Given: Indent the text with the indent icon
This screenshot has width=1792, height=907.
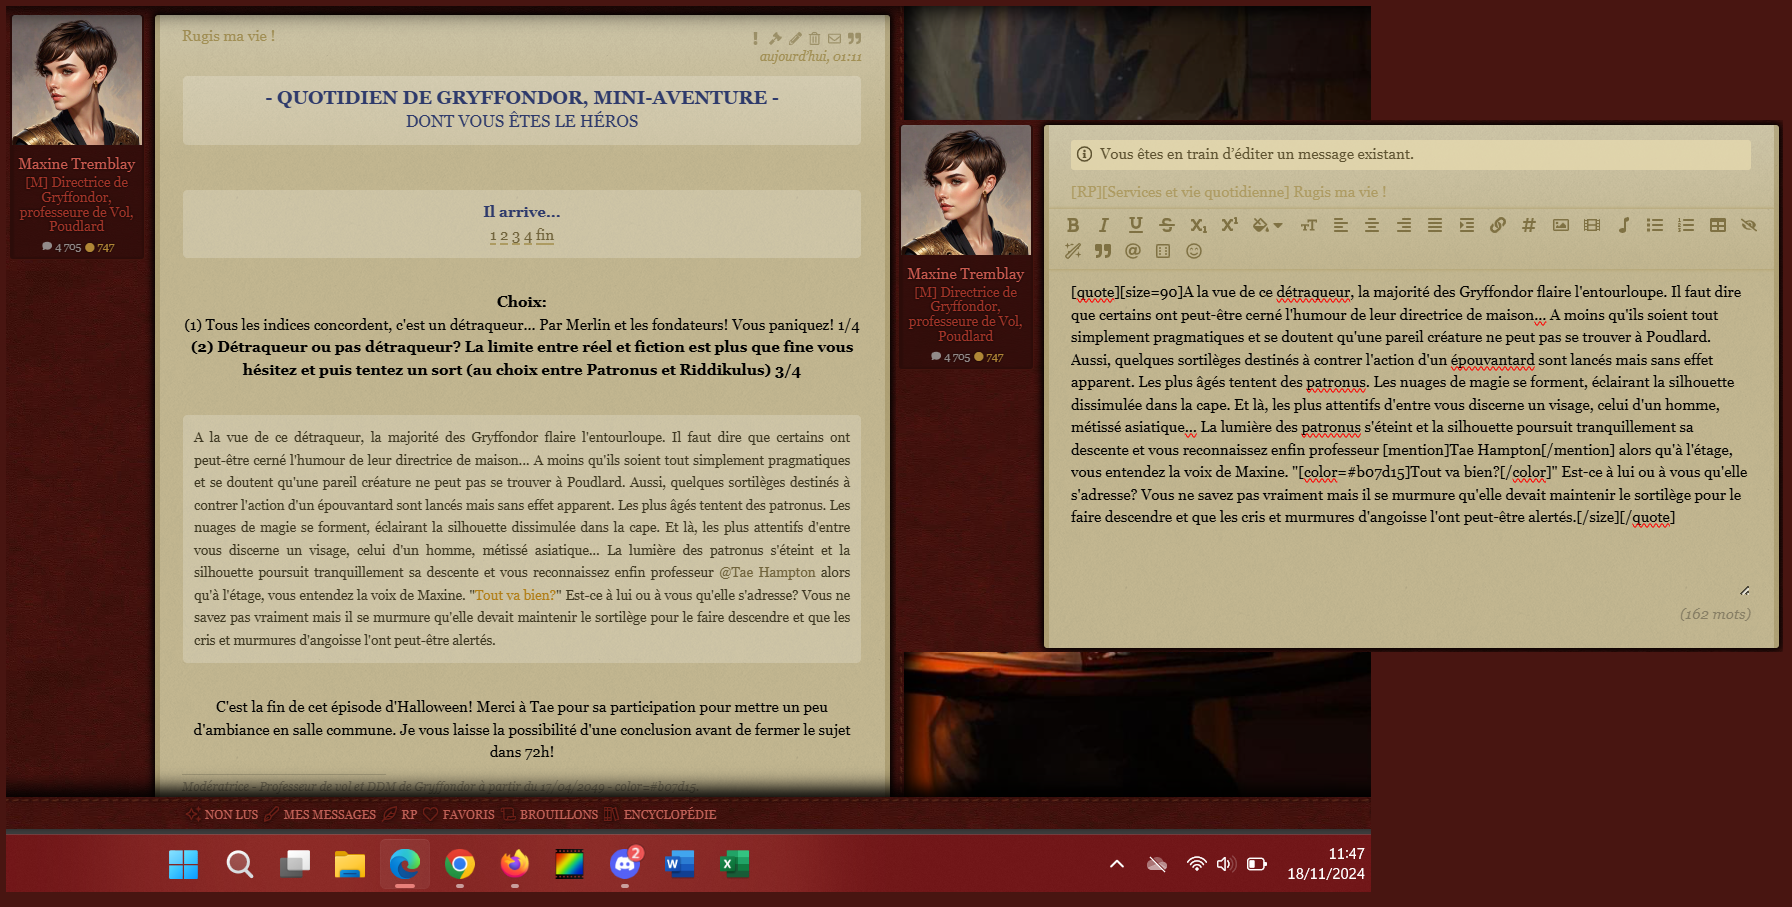Looking at the screenshot, I should pos(1467,225).
